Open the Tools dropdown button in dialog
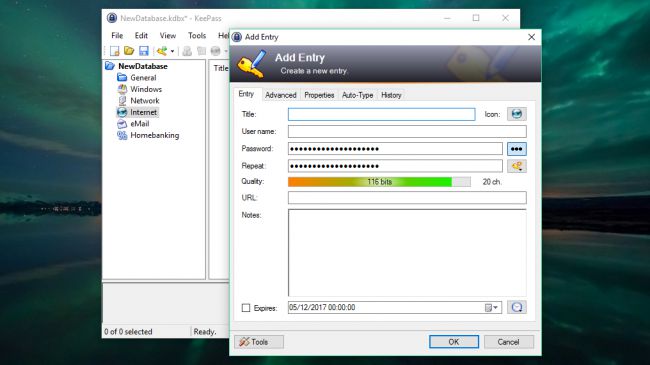Screen dimensions: 650x365 [259, 342]
